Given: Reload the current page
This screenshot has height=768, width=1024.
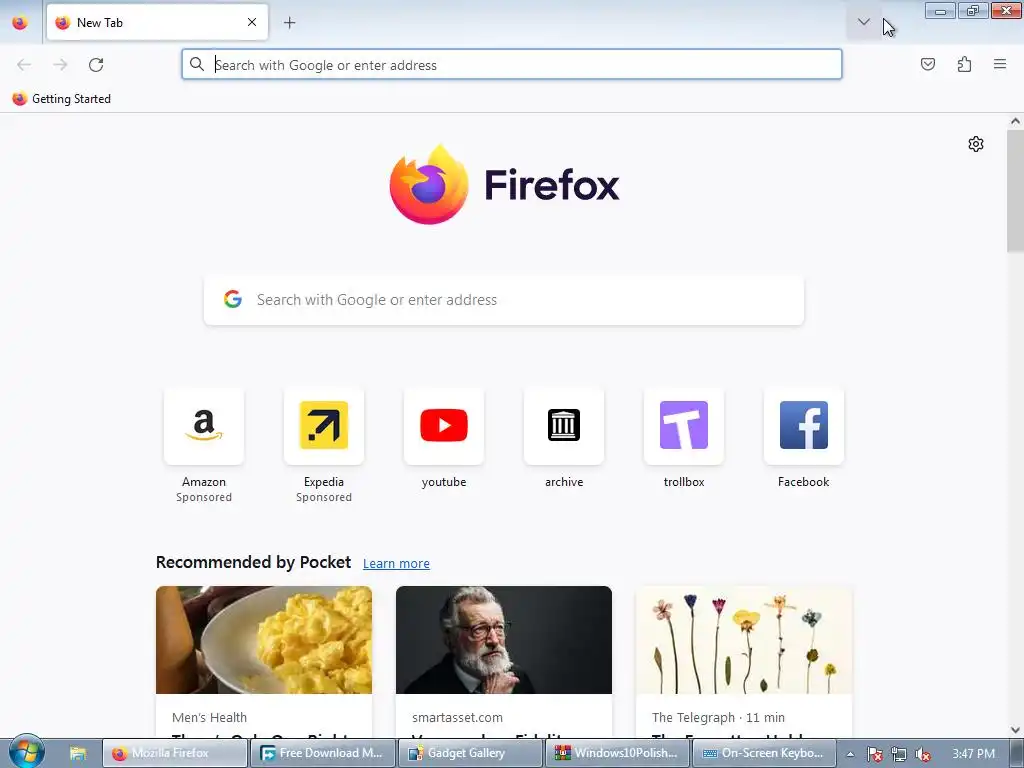Looking at the screenshot, I should (96, 65).
